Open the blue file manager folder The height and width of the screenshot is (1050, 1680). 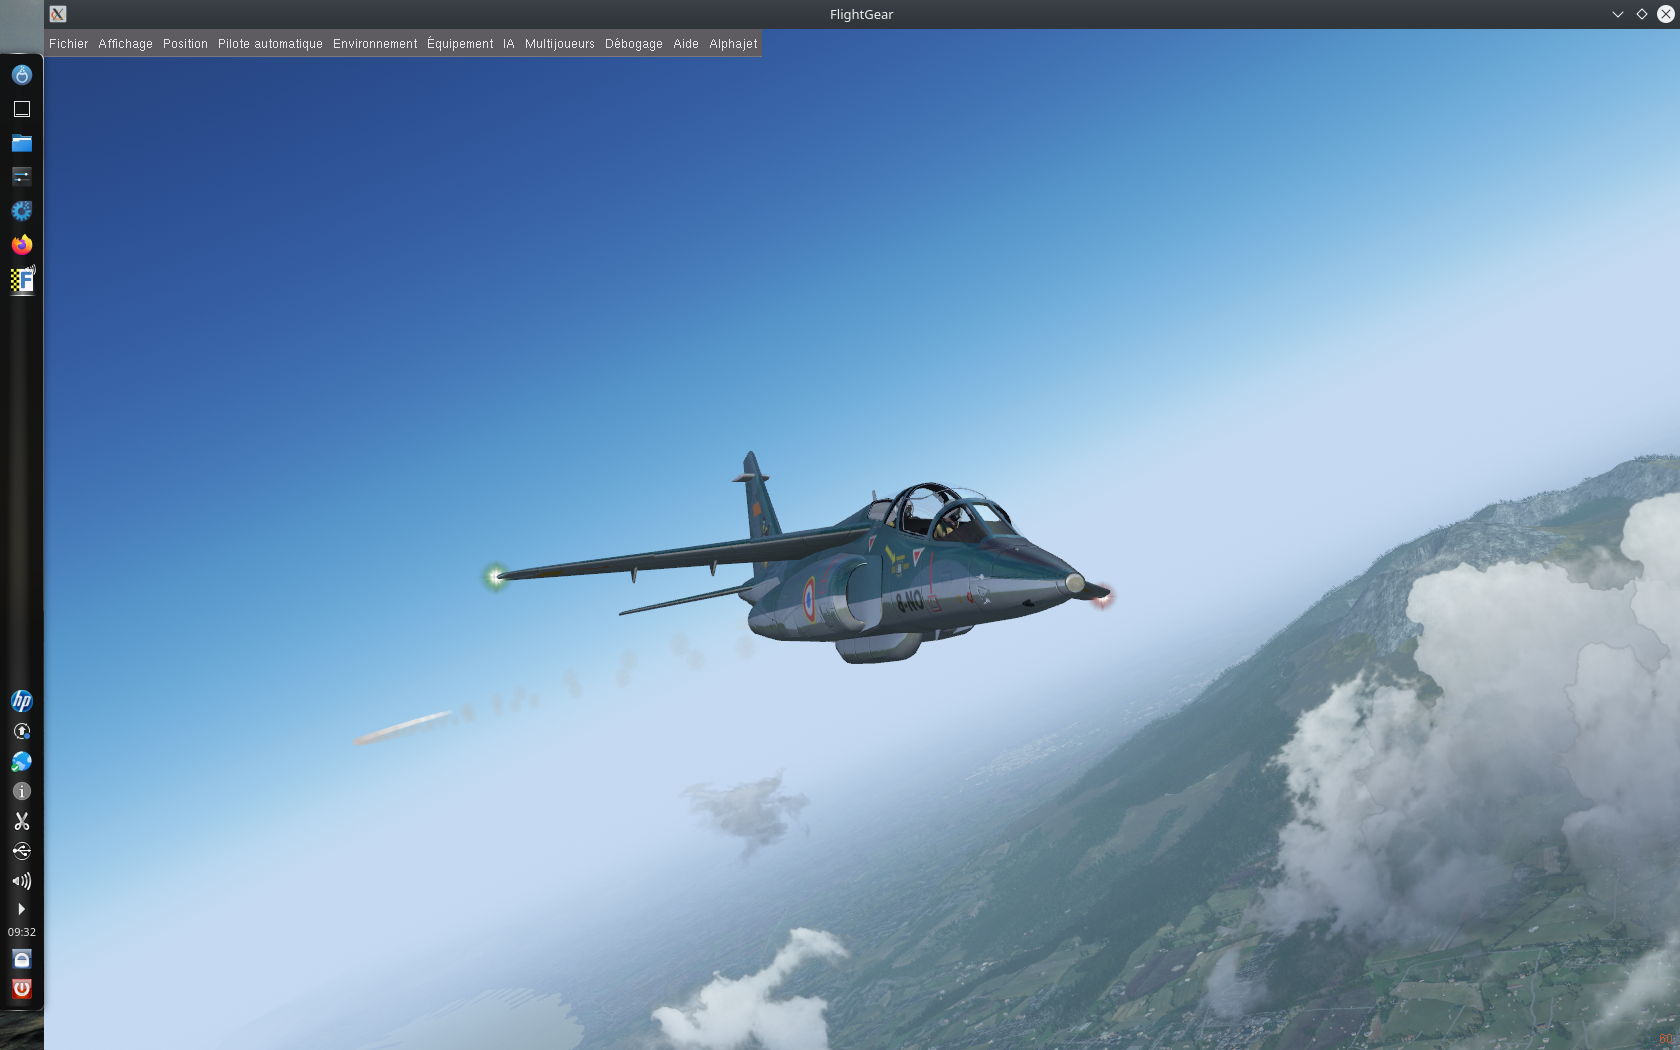pyautogui.click(x=22, y=143)
